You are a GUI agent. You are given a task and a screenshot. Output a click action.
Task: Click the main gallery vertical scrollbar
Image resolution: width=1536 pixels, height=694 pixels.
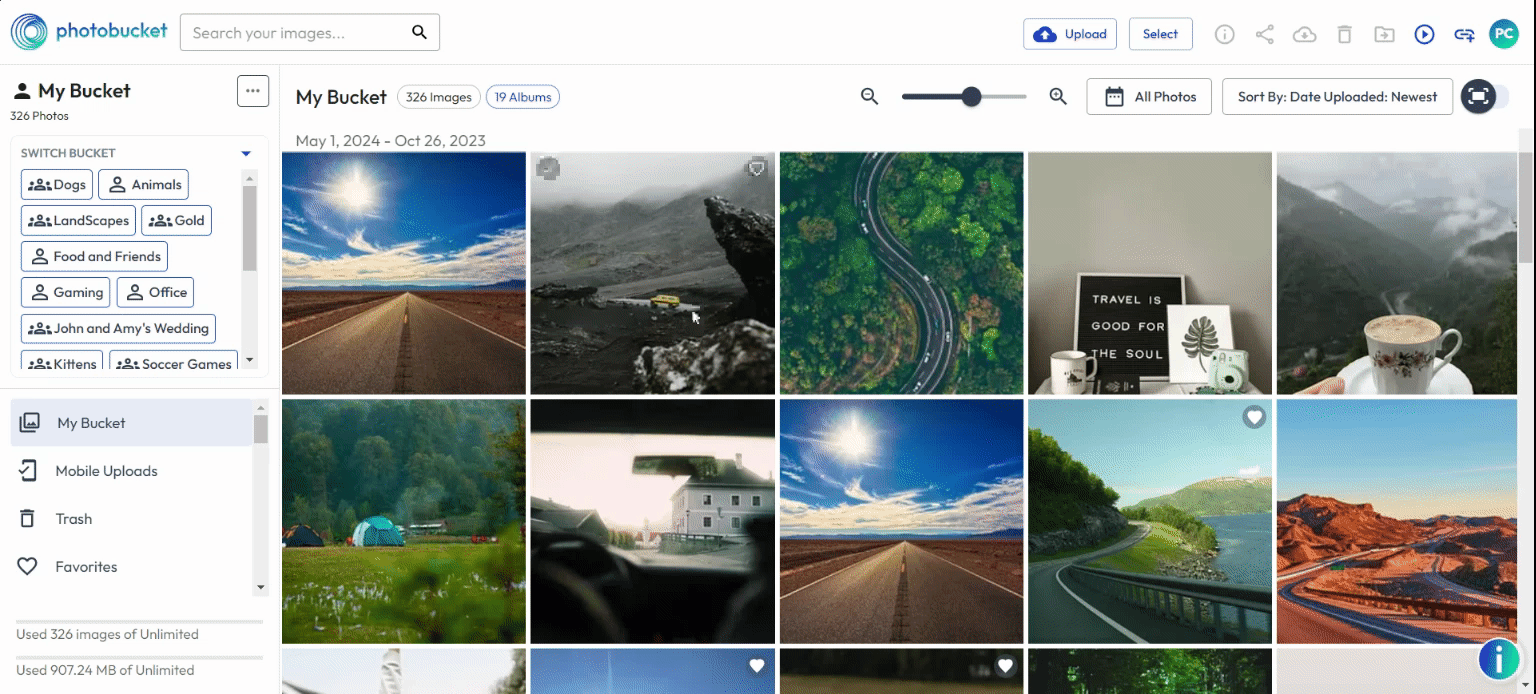(x=1526, y=208)
